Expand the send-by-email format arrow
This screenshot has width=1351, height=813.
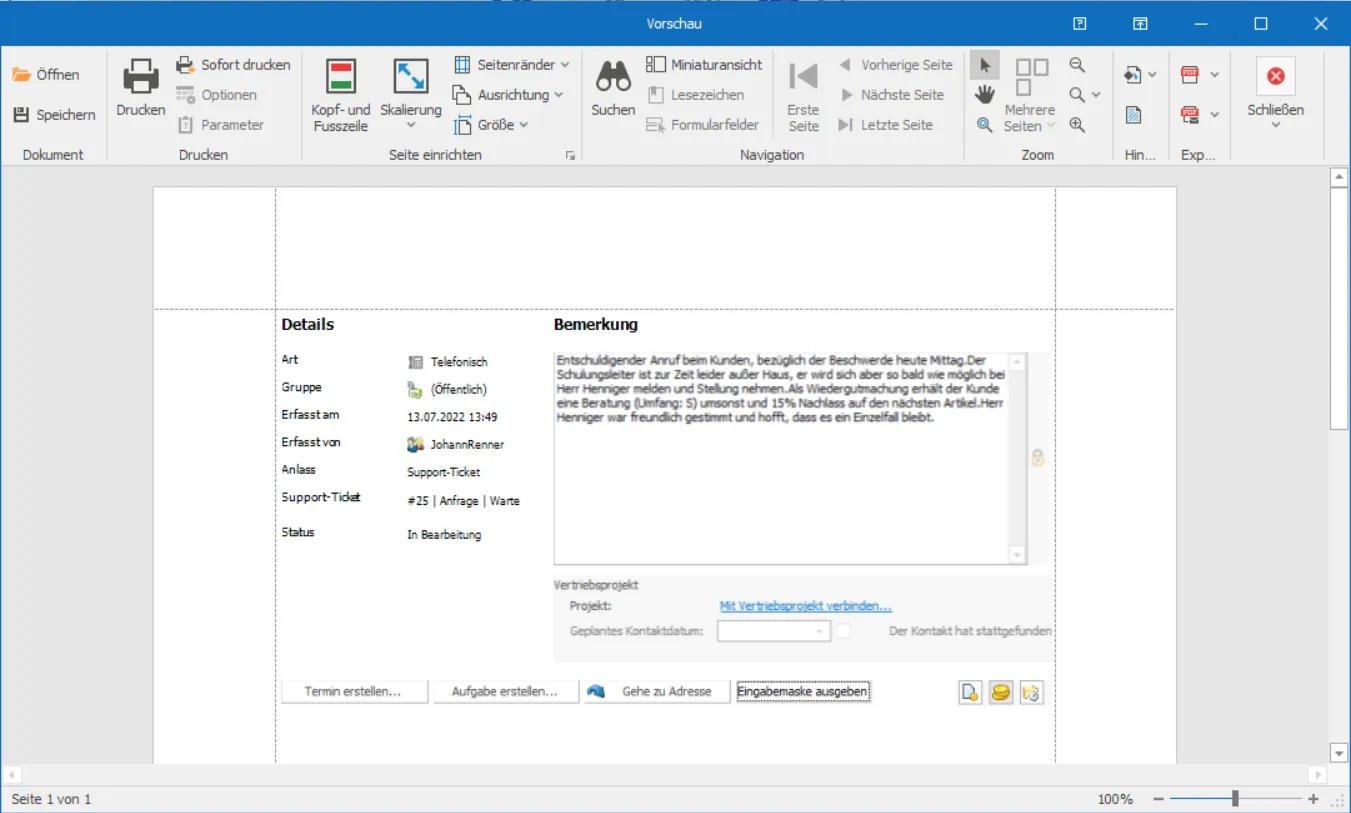[x=1214, y=115]
